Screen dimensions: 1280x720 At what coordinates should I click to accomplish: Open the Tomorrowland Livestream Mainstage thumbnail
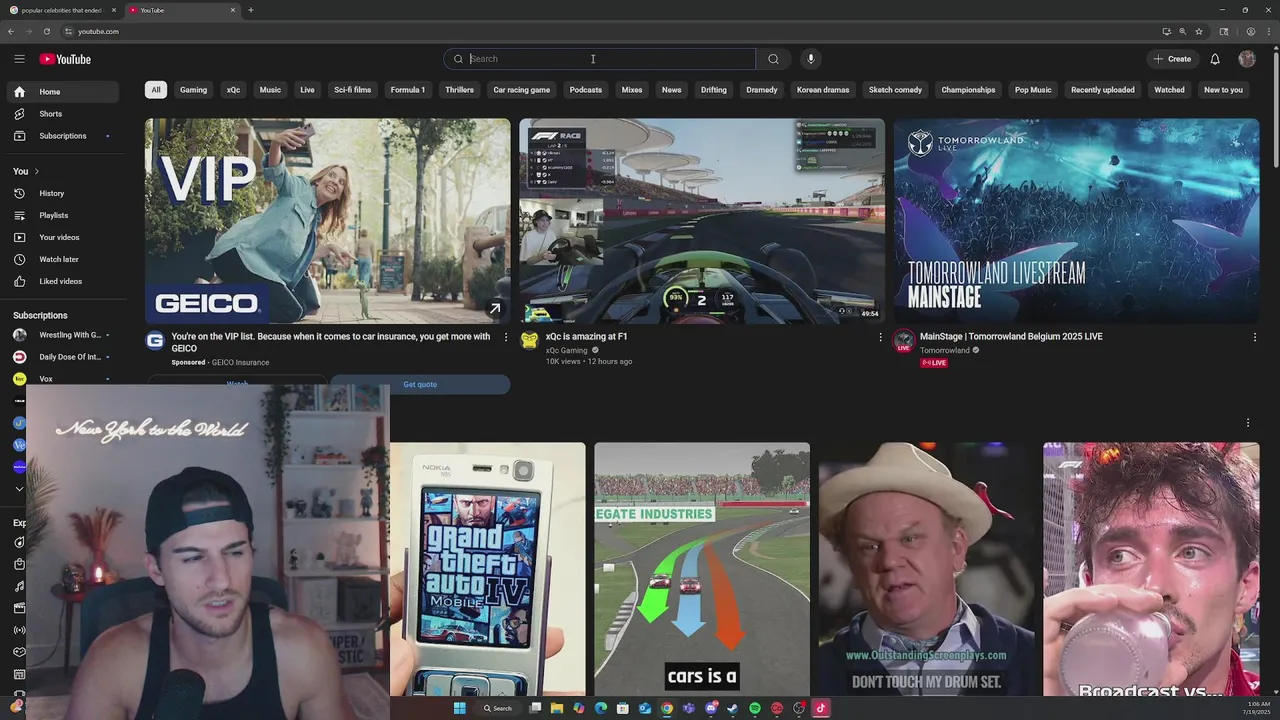pos(1076,221)
